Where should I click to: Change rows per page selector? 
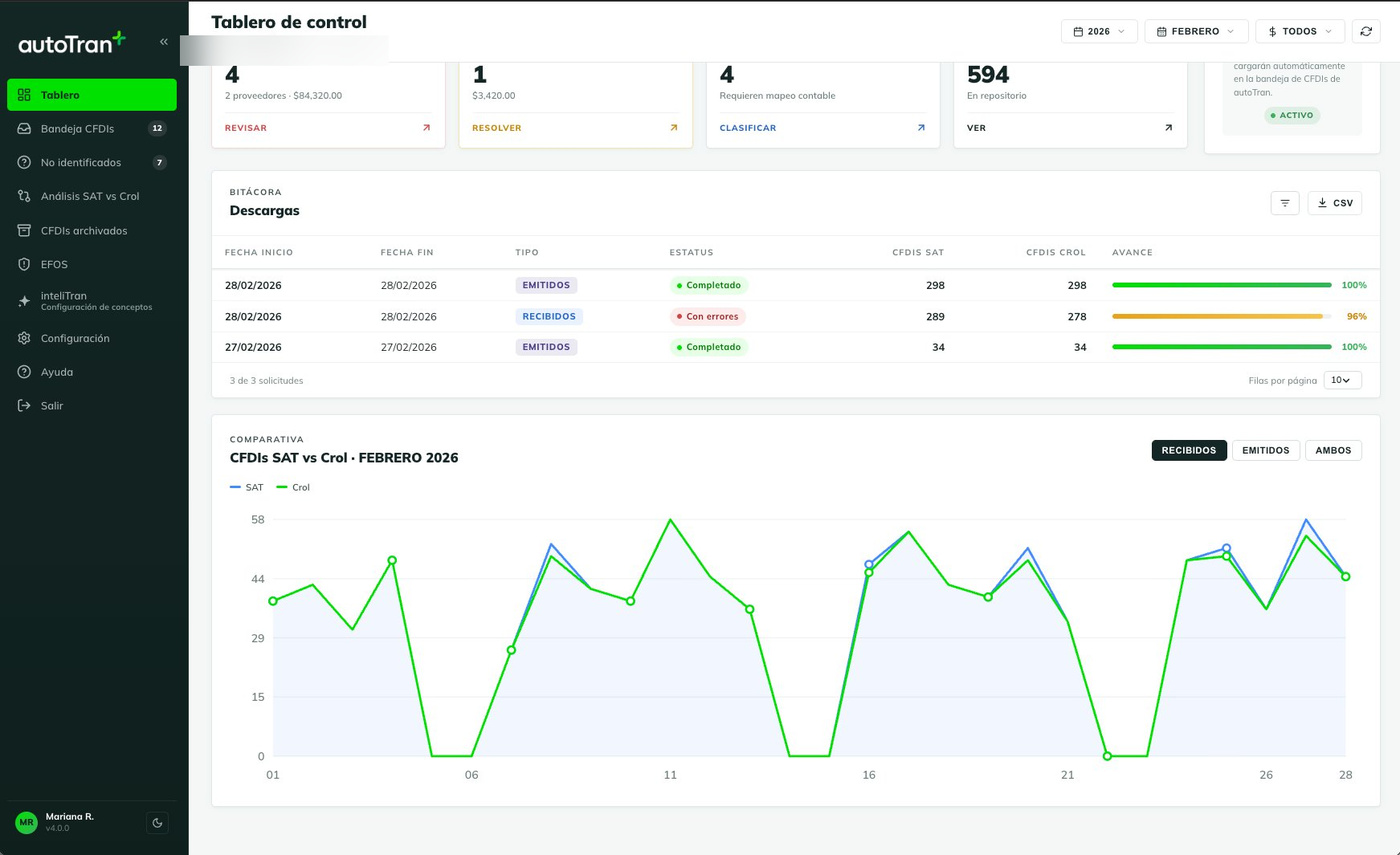(1342, 380)
